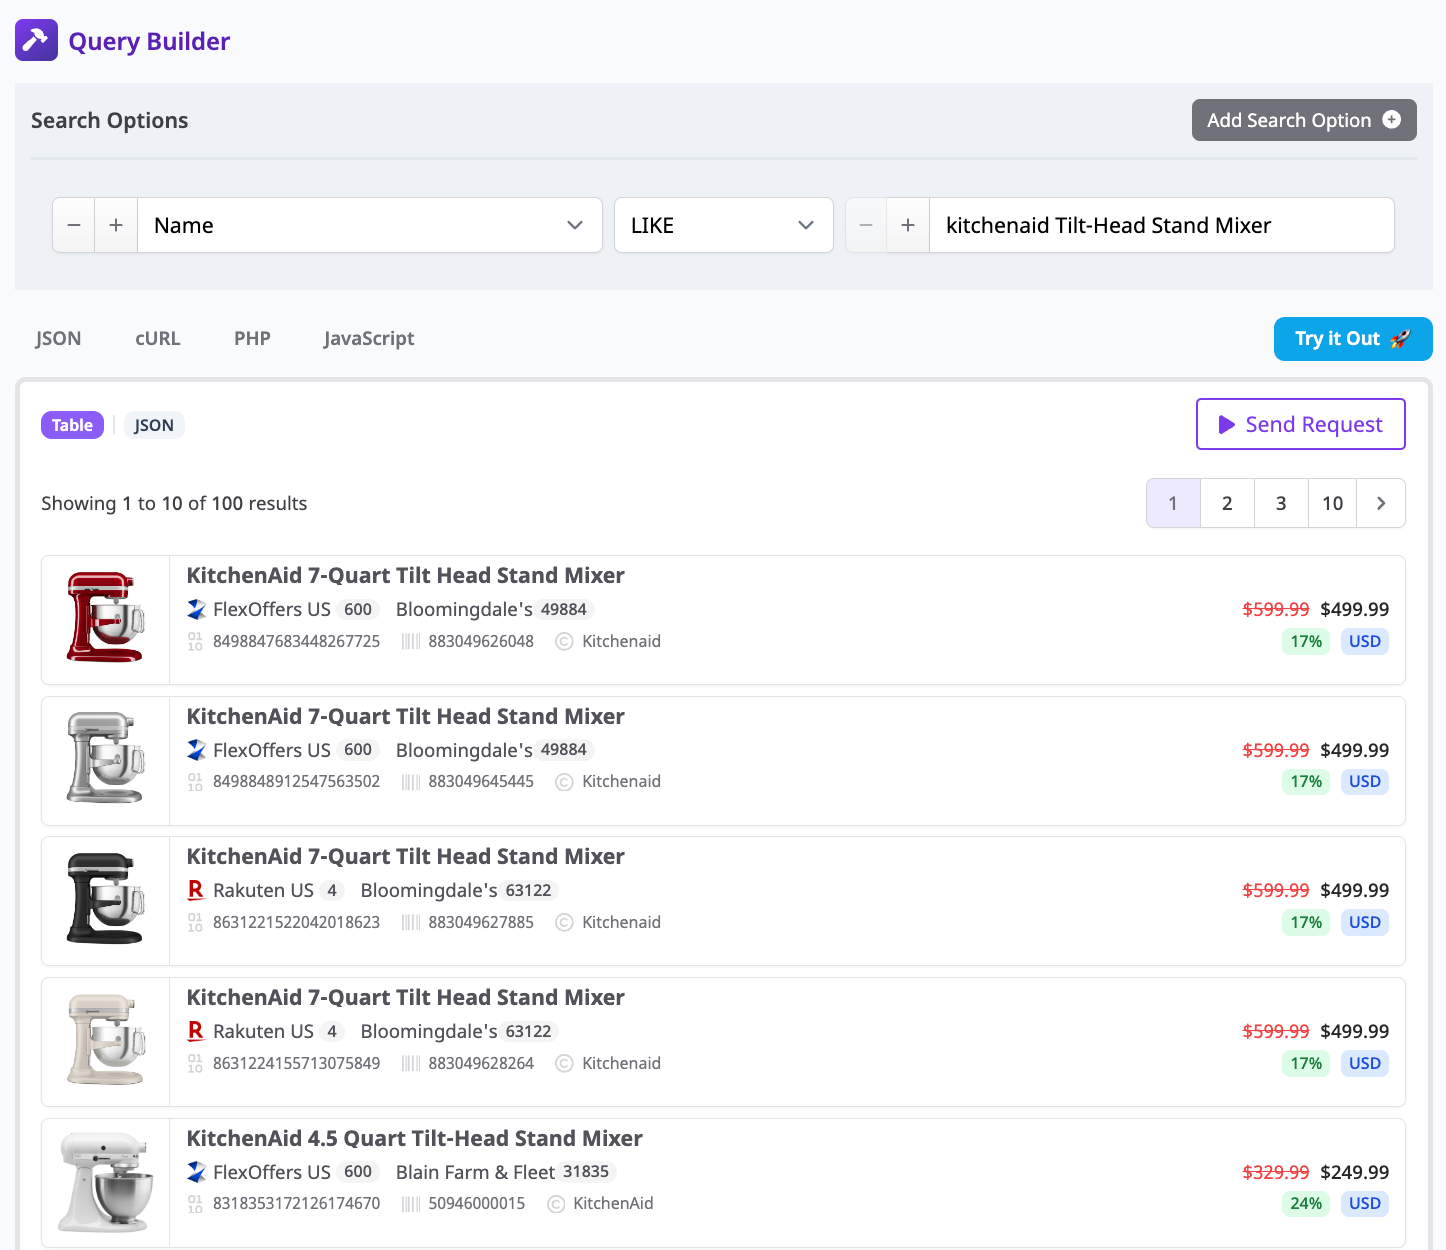Click brand icon next to KitchenAid label

556,1203
